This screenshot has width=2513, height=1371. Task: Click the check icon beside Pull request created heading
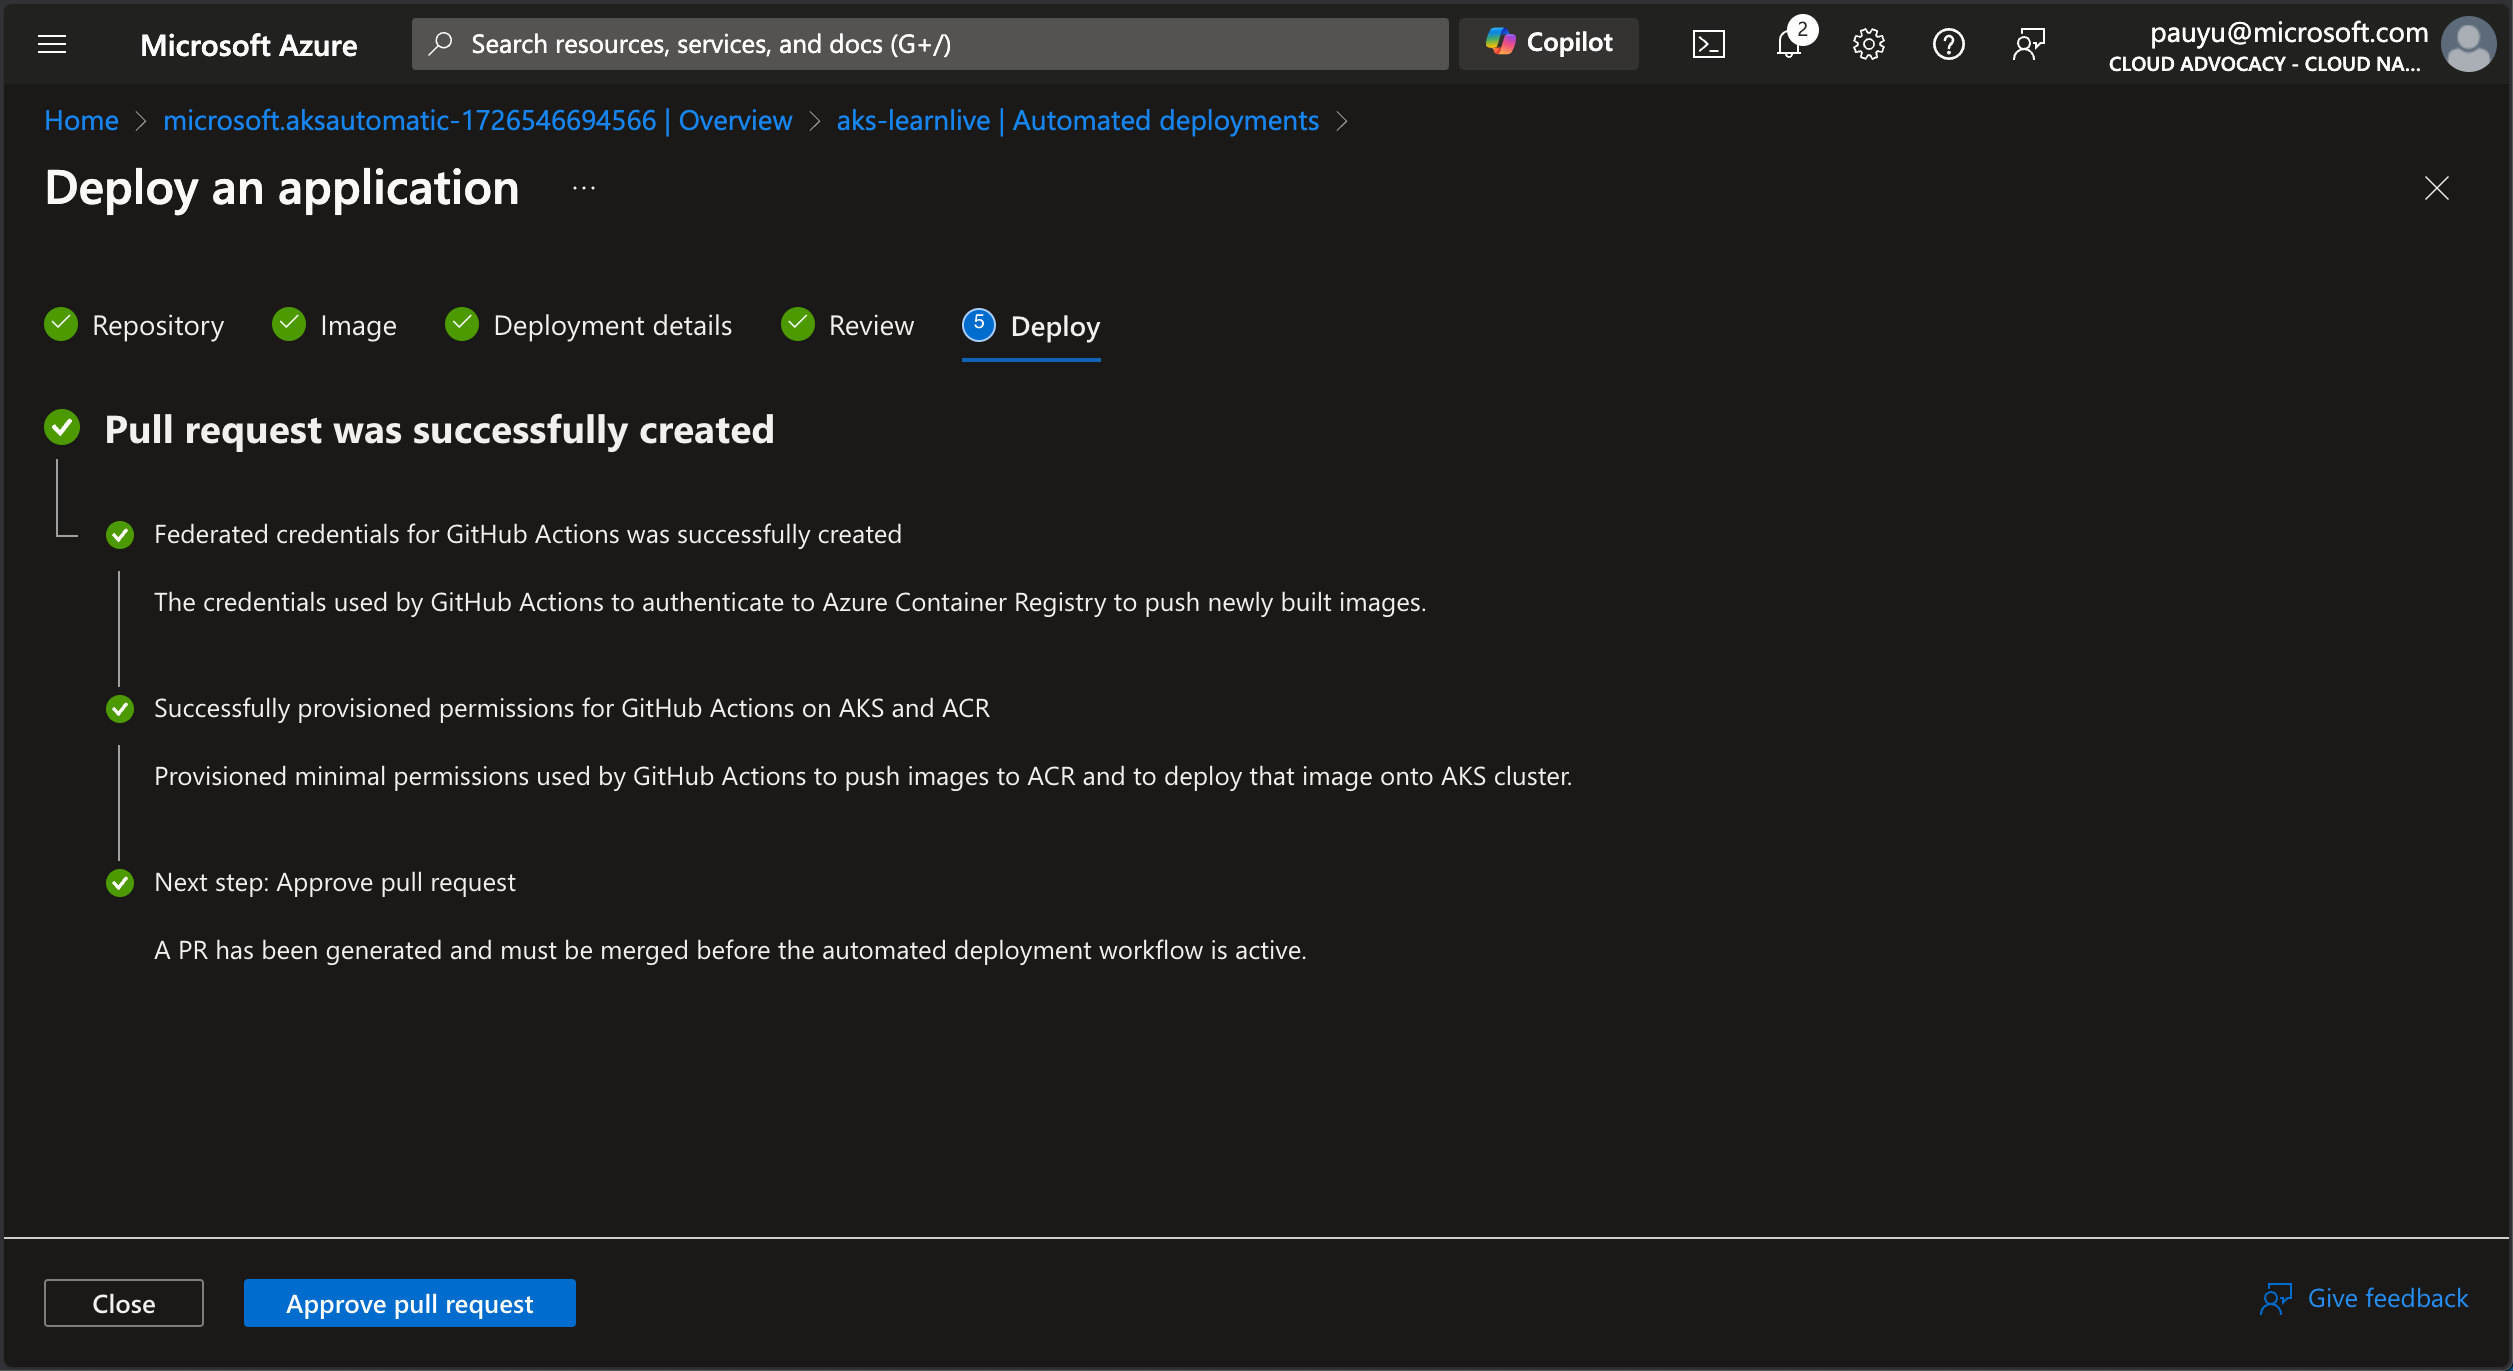(x=62, y=428)
